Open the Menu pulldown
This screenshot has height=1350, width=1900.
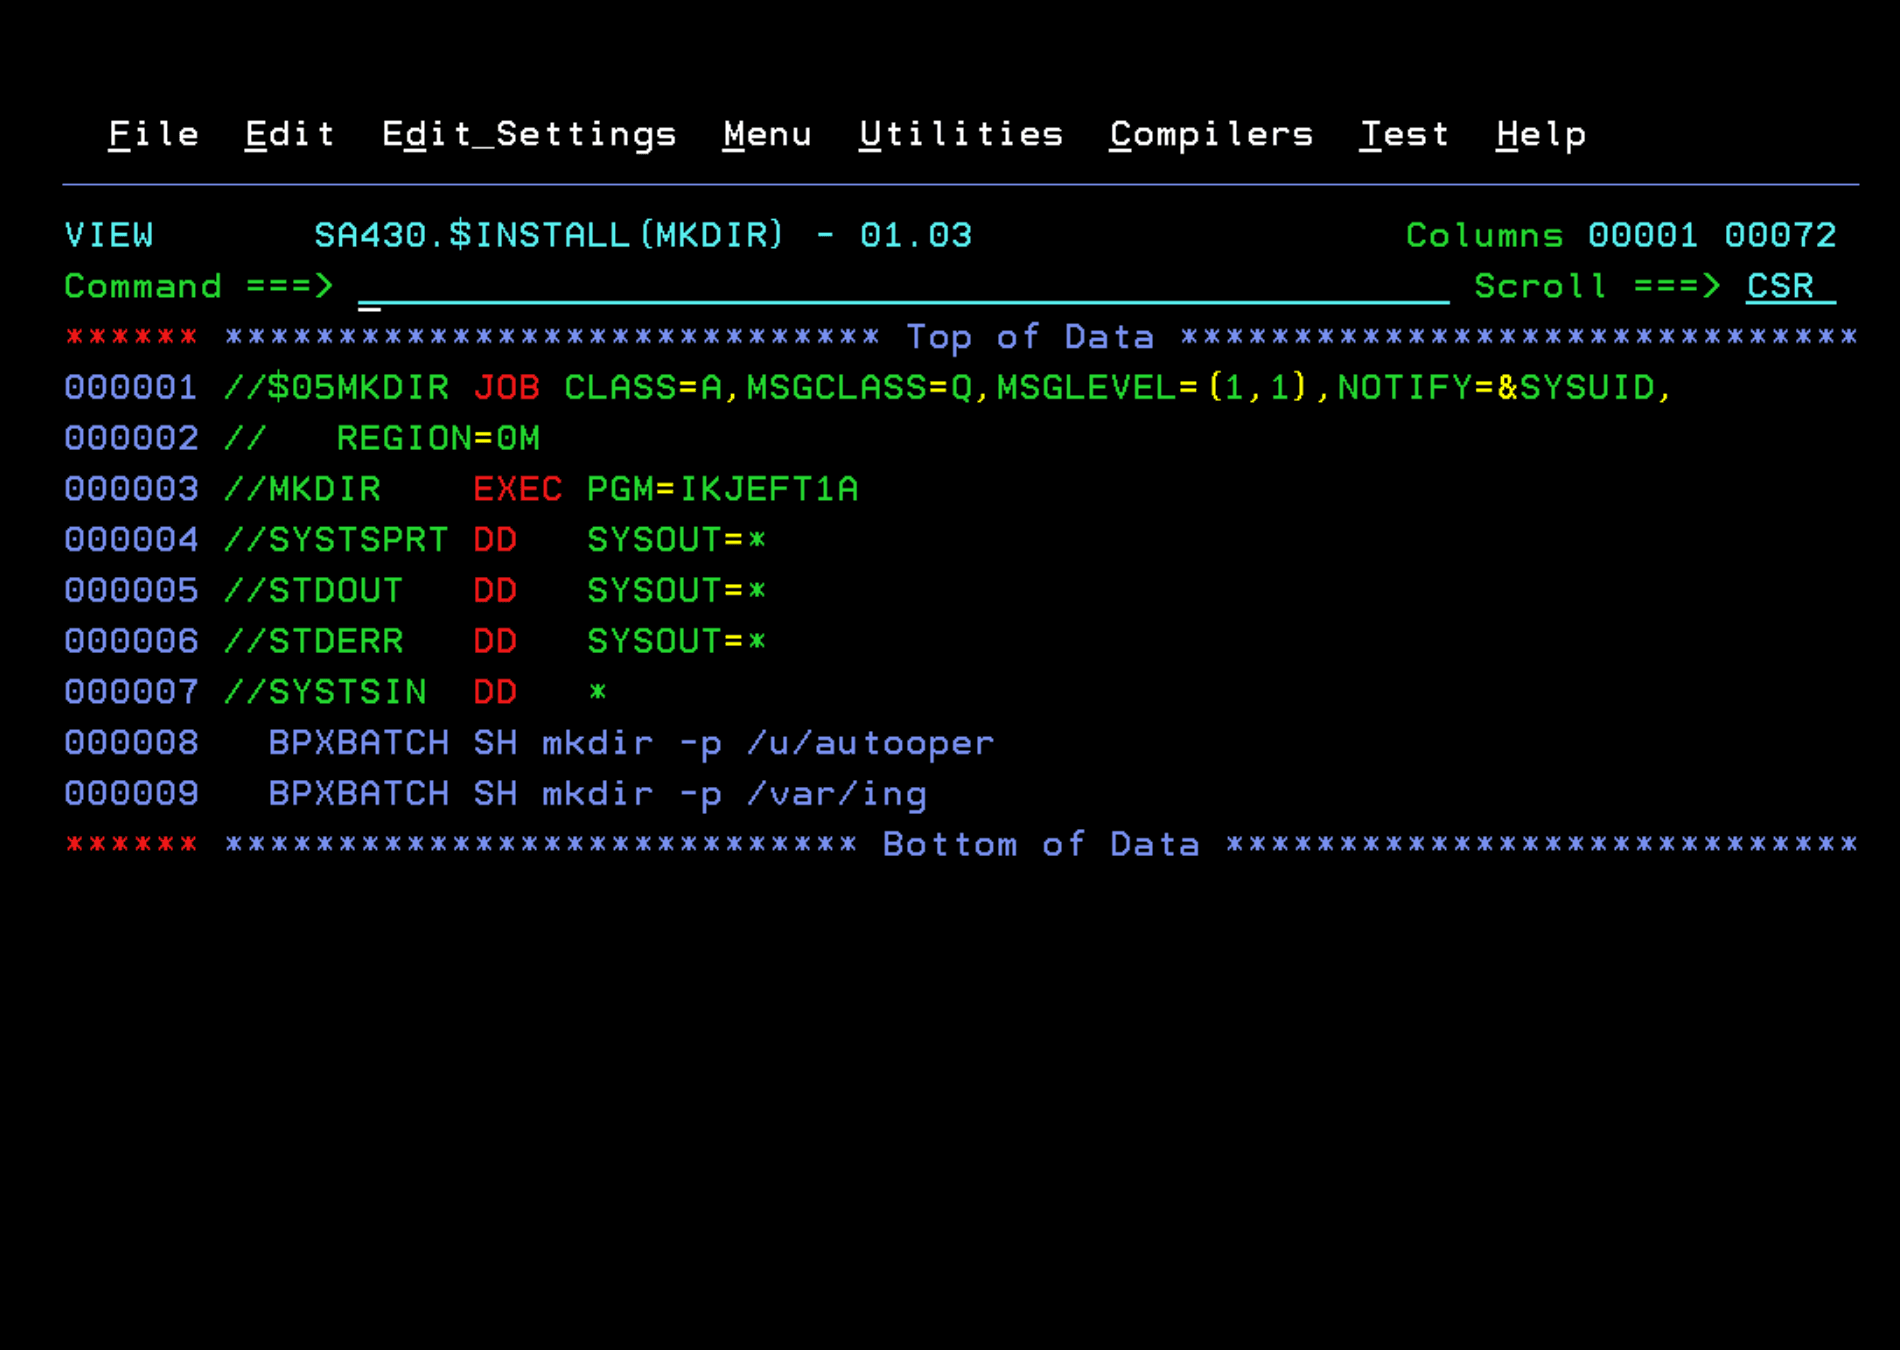(766, 134)
